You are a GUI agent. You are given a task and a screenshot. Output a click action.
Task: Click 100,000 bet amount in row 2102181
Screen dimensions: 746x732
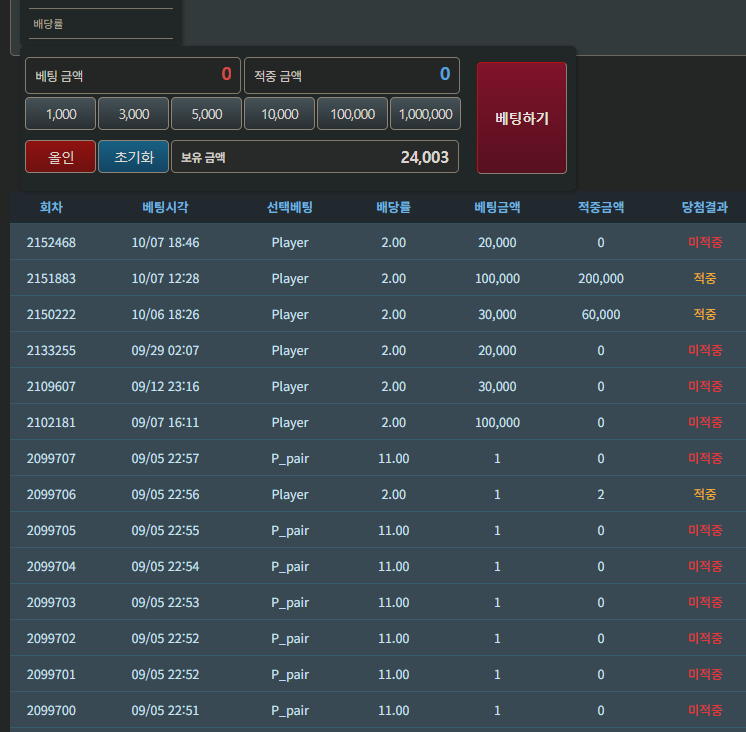tap(497, 422)
